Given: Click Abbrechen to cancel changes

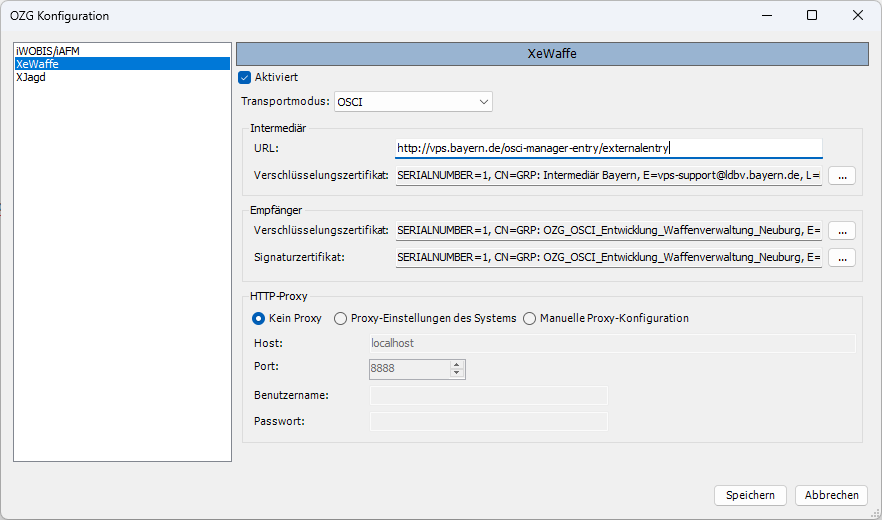Looking at the screenshot, I should 831,495.
